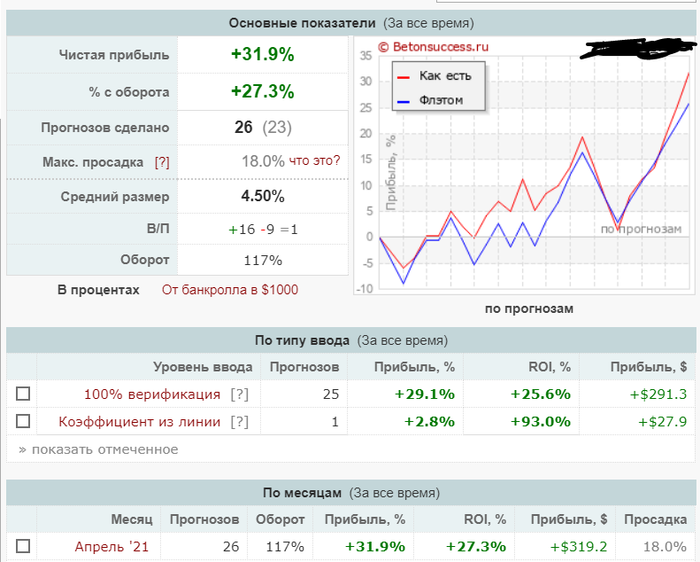Check the 100% верификация row checkbox
The height and width of the screenshot is (562, 700).
[23, 394]
